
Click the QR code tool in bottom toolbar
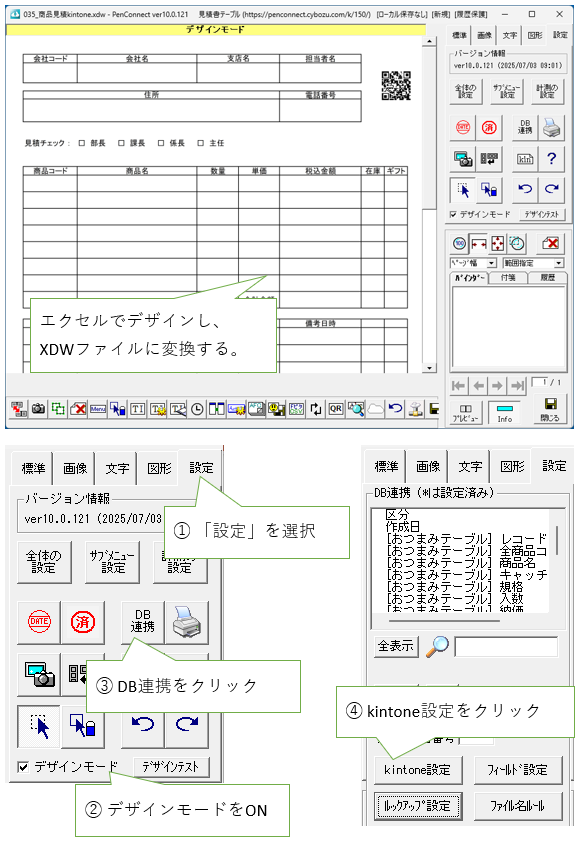coord(336,409)
